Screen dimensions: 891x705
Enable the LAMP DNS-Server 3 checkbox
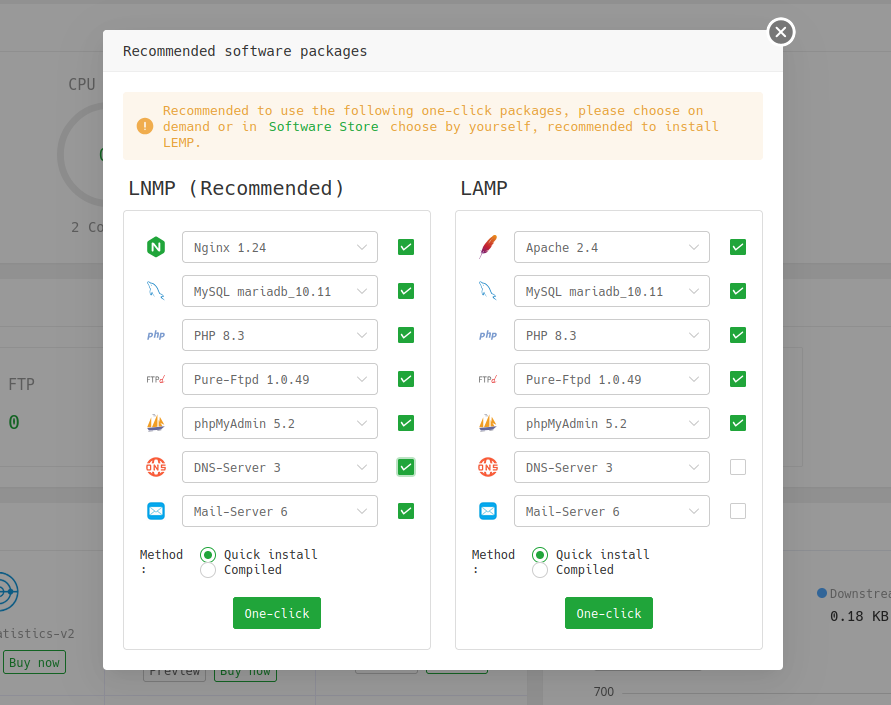(738, 467)
